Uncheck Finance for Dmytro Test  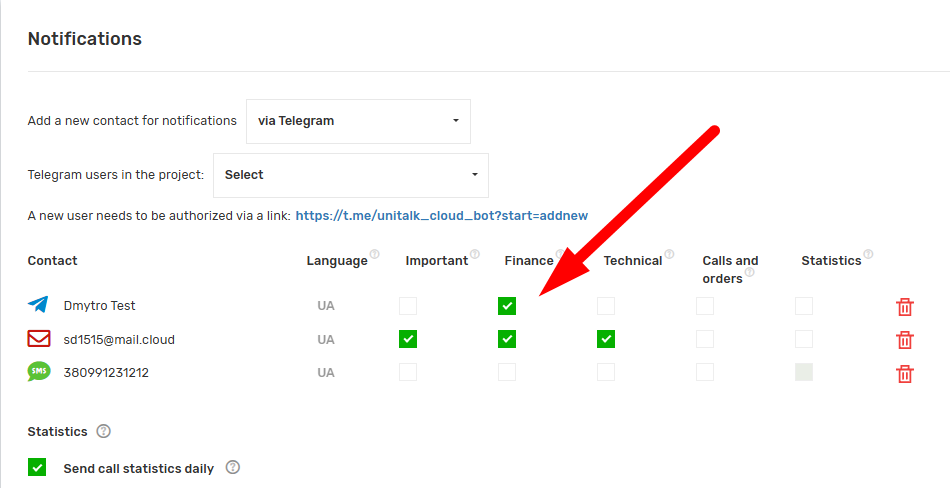(507, 306)
